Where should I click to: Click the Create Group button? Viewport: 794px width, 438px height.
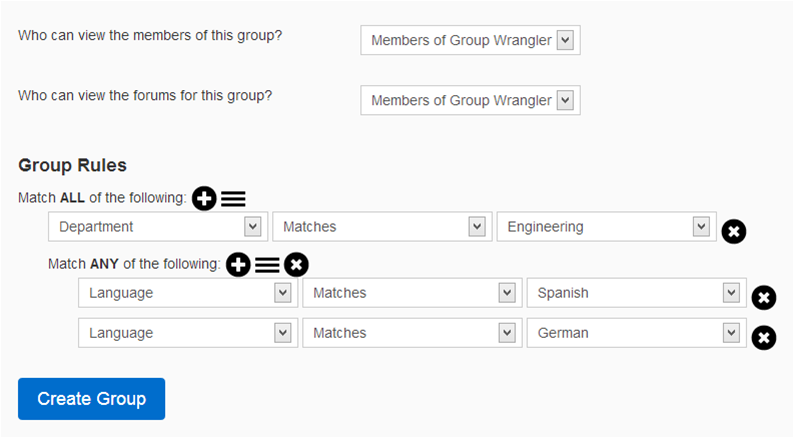(x=91, y=399)
